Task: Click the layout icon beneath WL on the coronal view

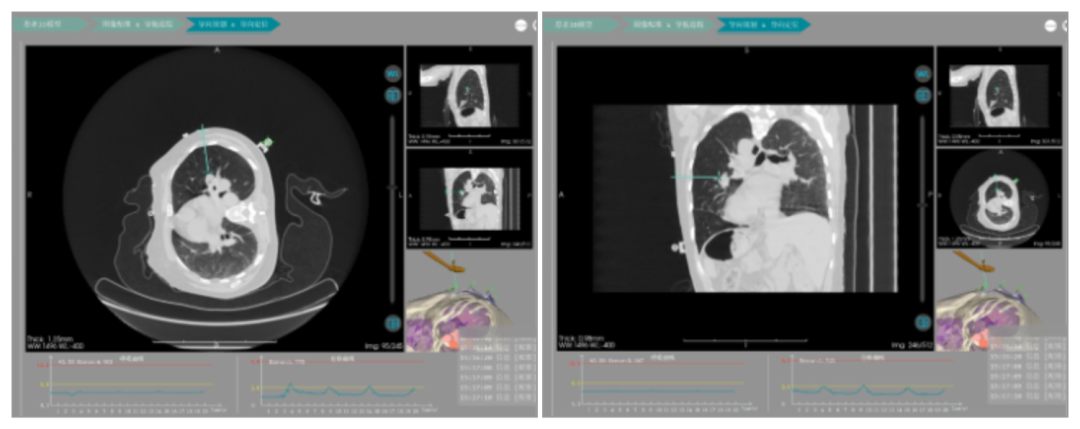Action: [x=924, y=96]
